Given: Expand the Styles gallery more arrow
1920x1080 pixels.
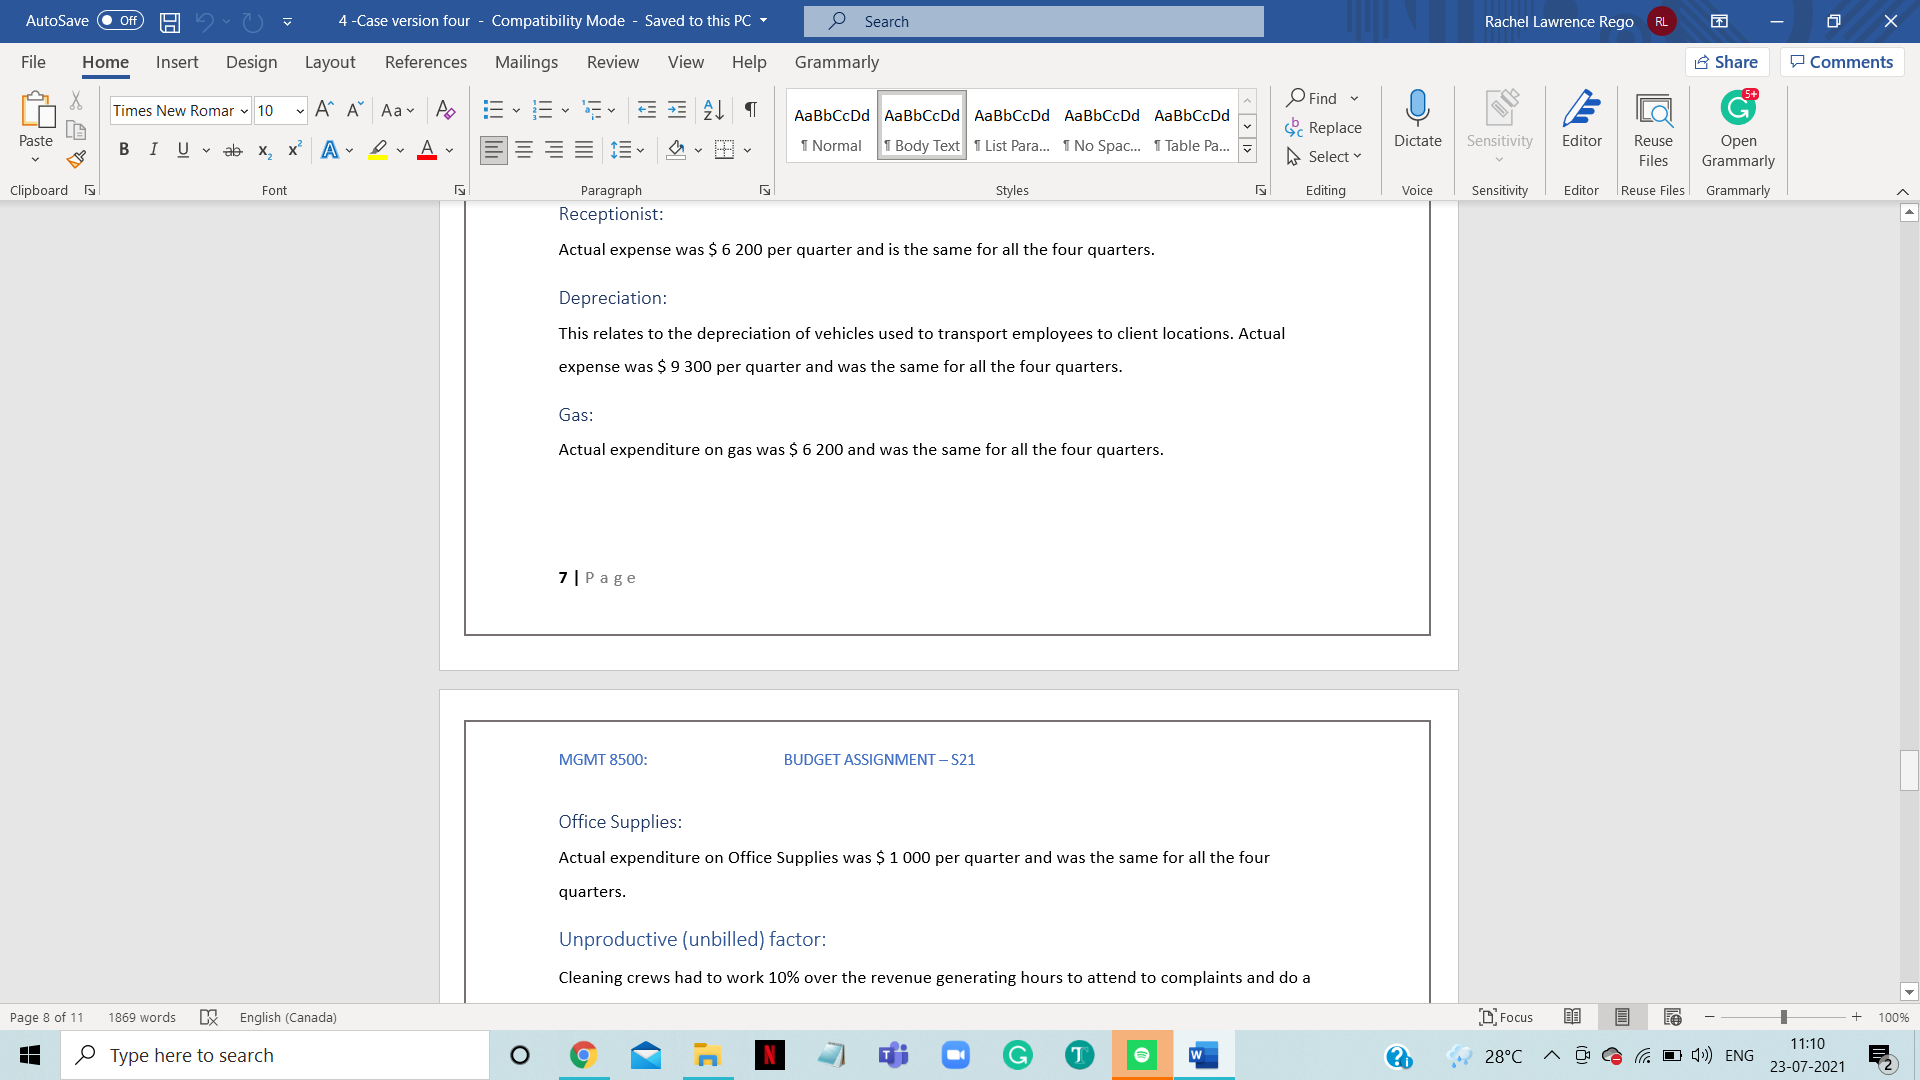Looking at the screenshot, I should click(1247, 150).
